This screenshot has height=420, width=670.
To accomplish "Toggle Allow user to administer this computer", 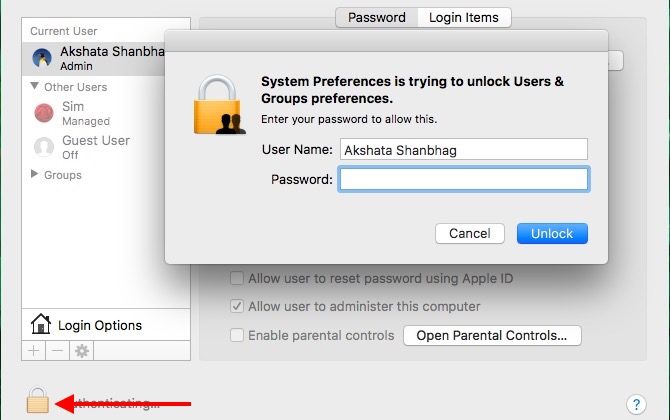I will (237, 306).
